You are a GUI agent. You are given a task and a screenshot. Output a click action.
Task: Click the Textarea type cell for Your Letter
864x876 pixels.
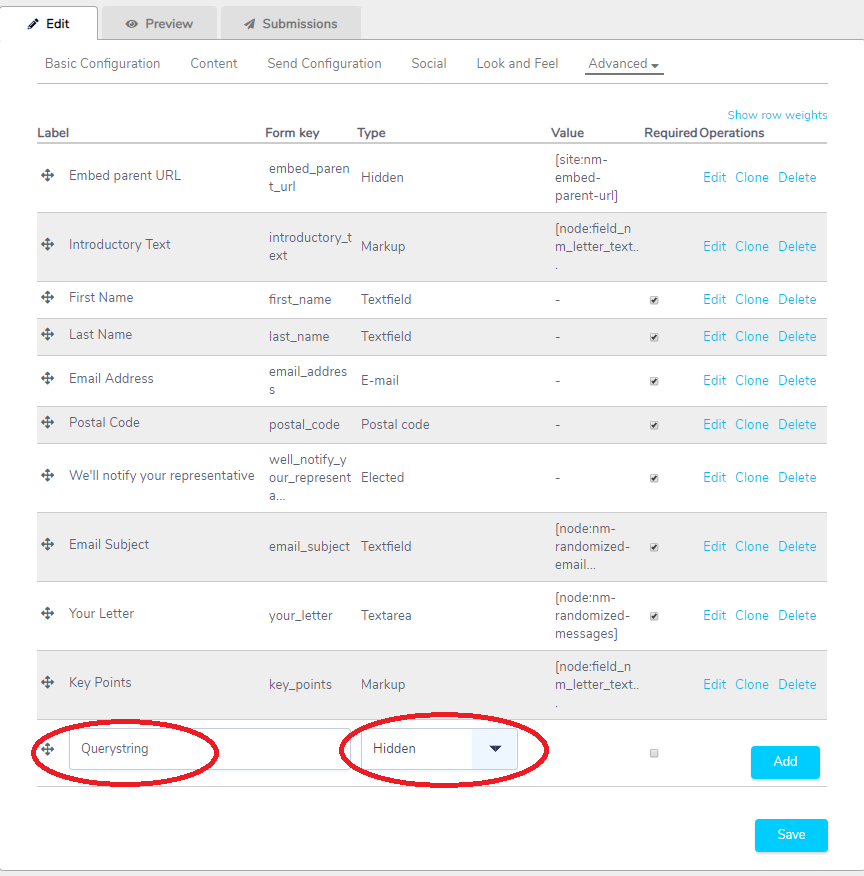click(386, 616)
